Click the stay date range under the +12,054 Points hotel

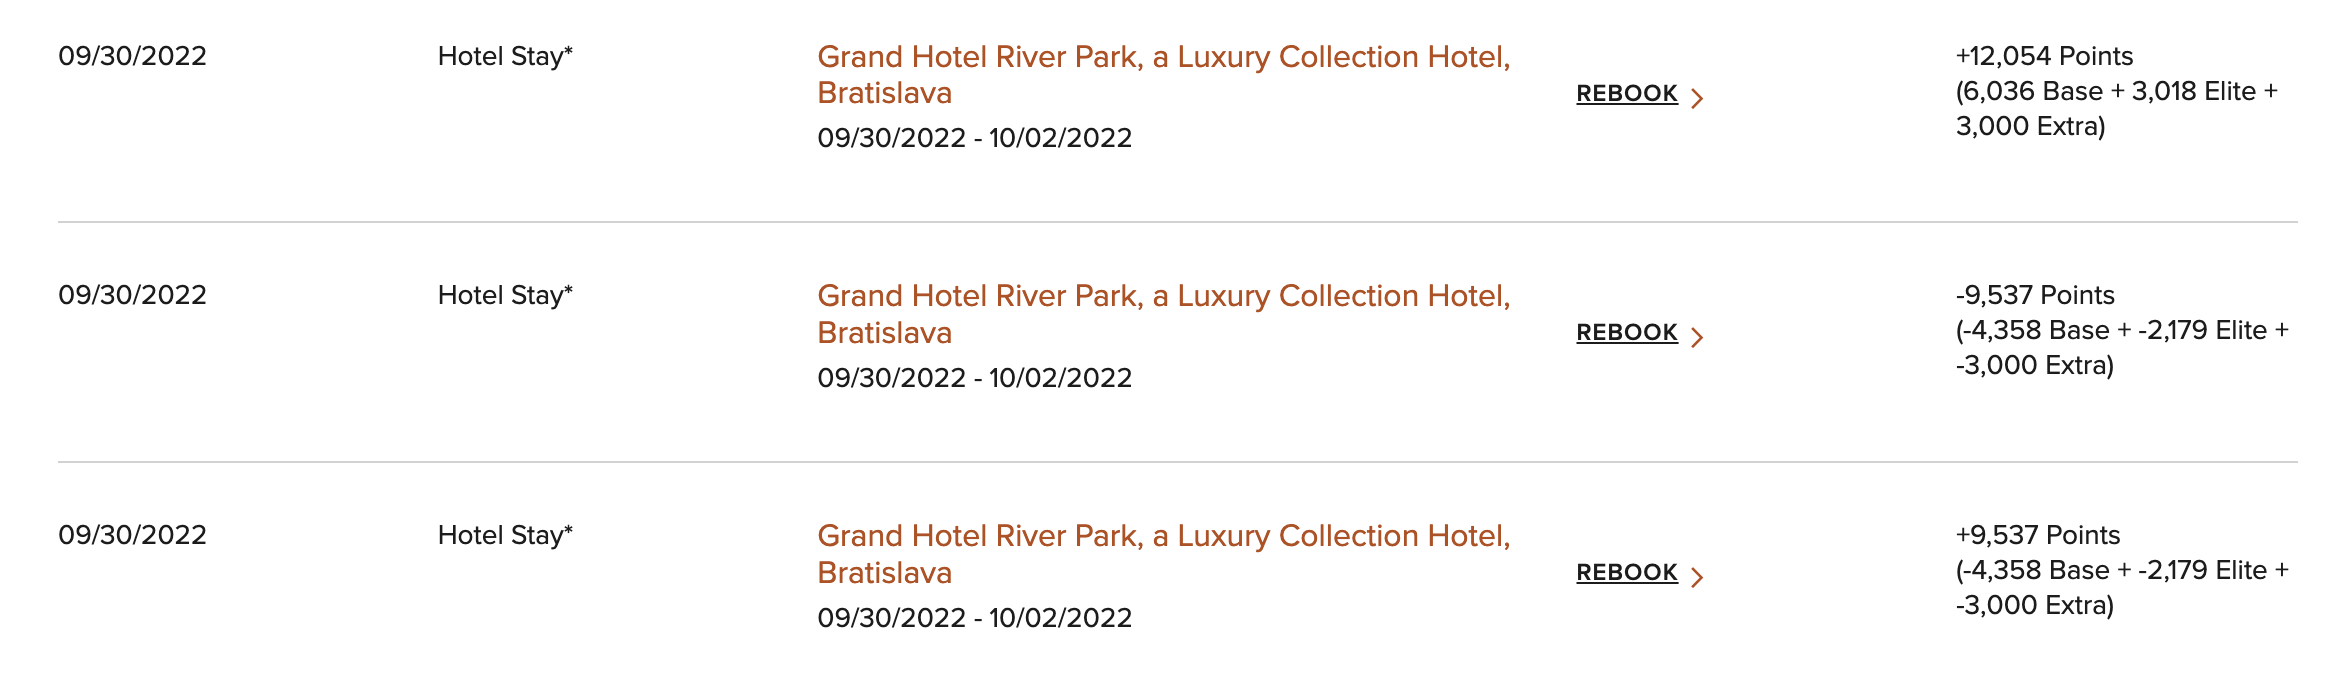[975, 138]
